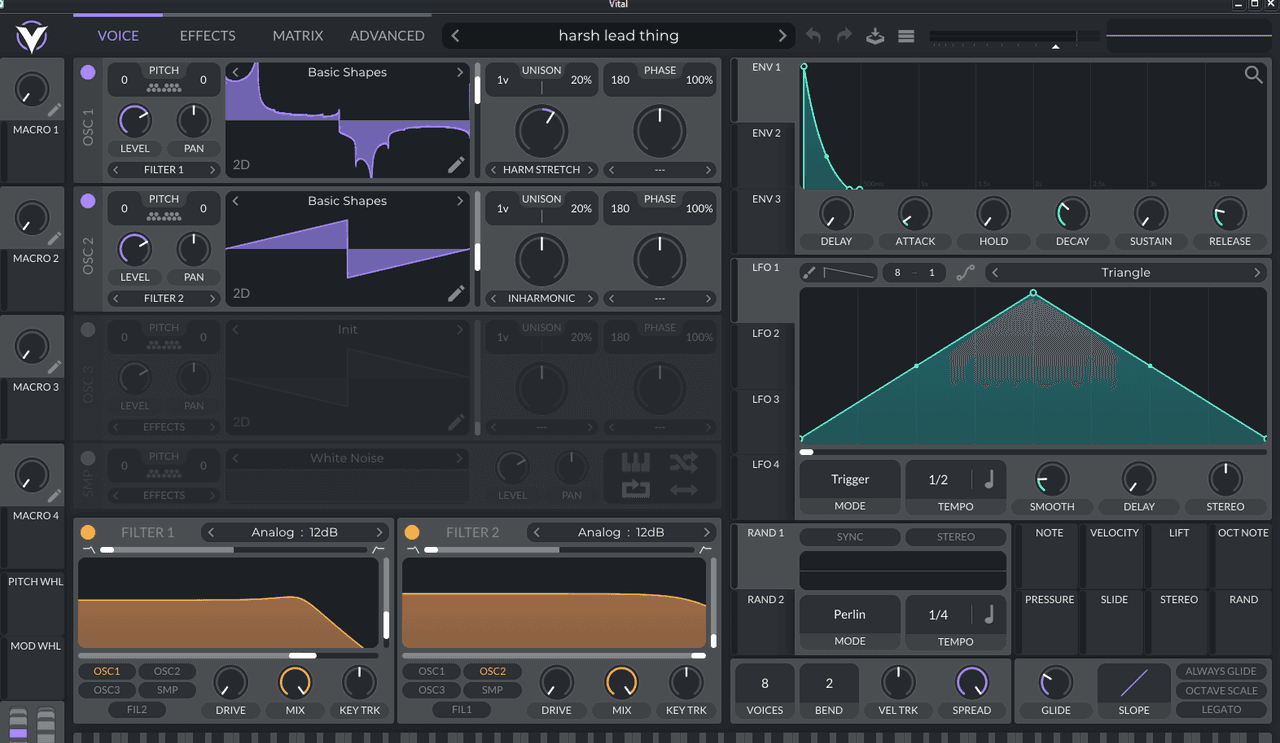The height and width of the screenshot is (743, 1280).
Task: Click the OSC 1 wavetable edit pencil
Action: (x=456, y=165)
